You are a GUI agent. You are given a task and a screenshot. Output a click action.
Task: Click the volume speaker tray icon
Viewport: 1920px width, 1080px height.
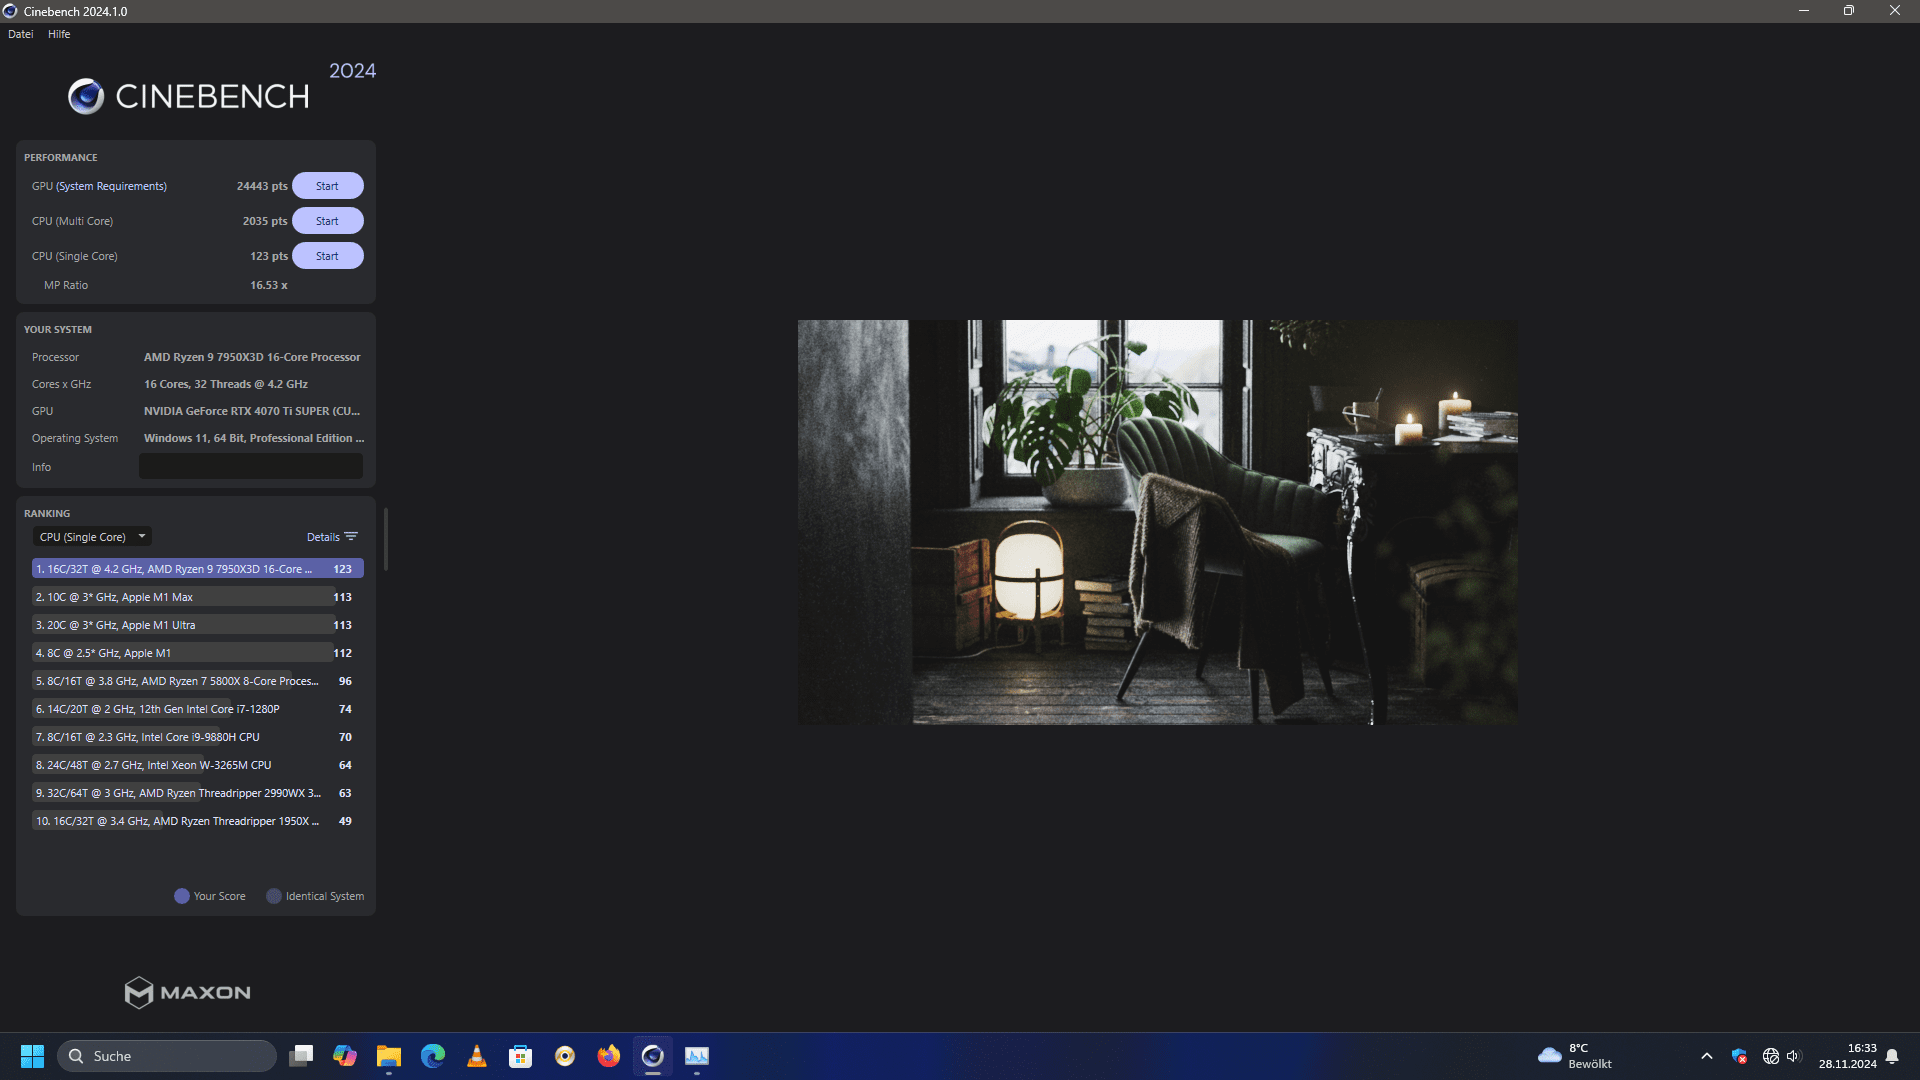tap(1793, 1056)
